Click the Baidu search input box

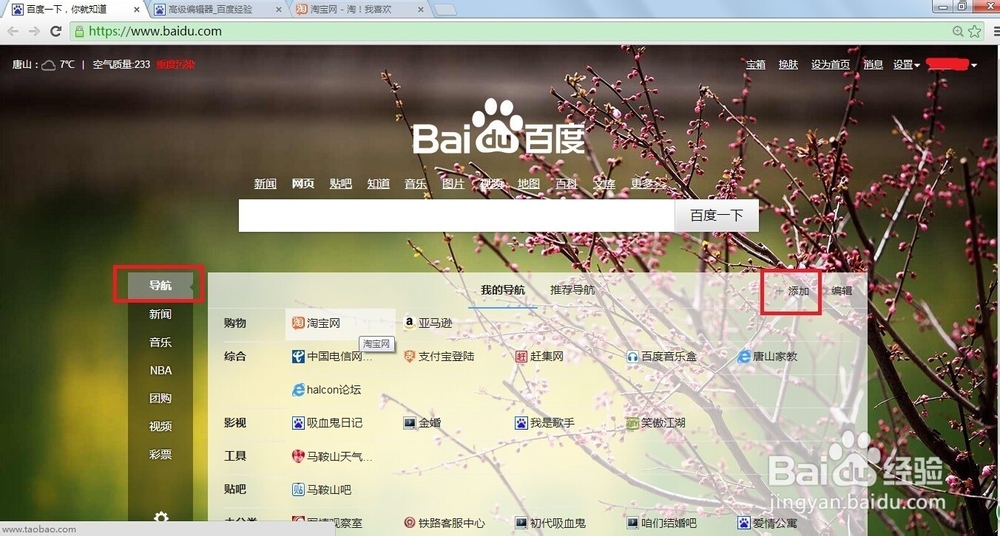(x=457, y=216)
